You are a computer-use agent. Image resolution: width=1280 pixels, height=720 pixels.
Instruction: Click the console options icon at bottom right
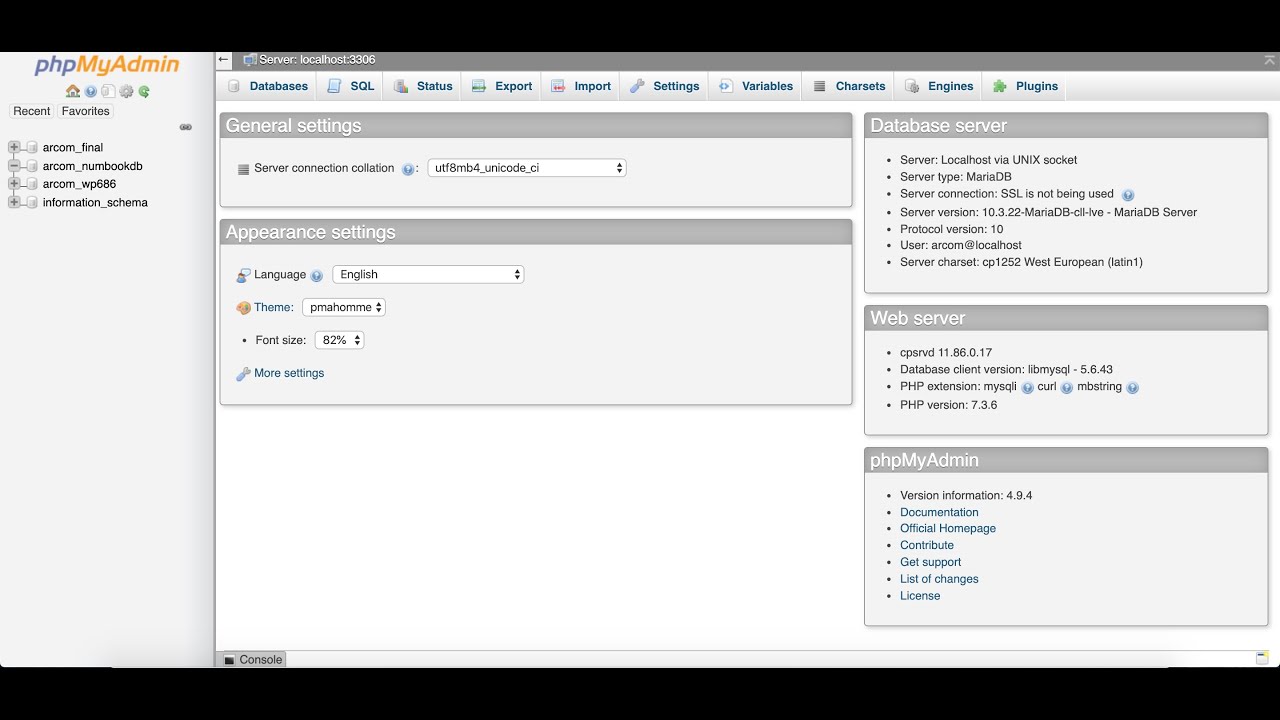(1262, 658)
